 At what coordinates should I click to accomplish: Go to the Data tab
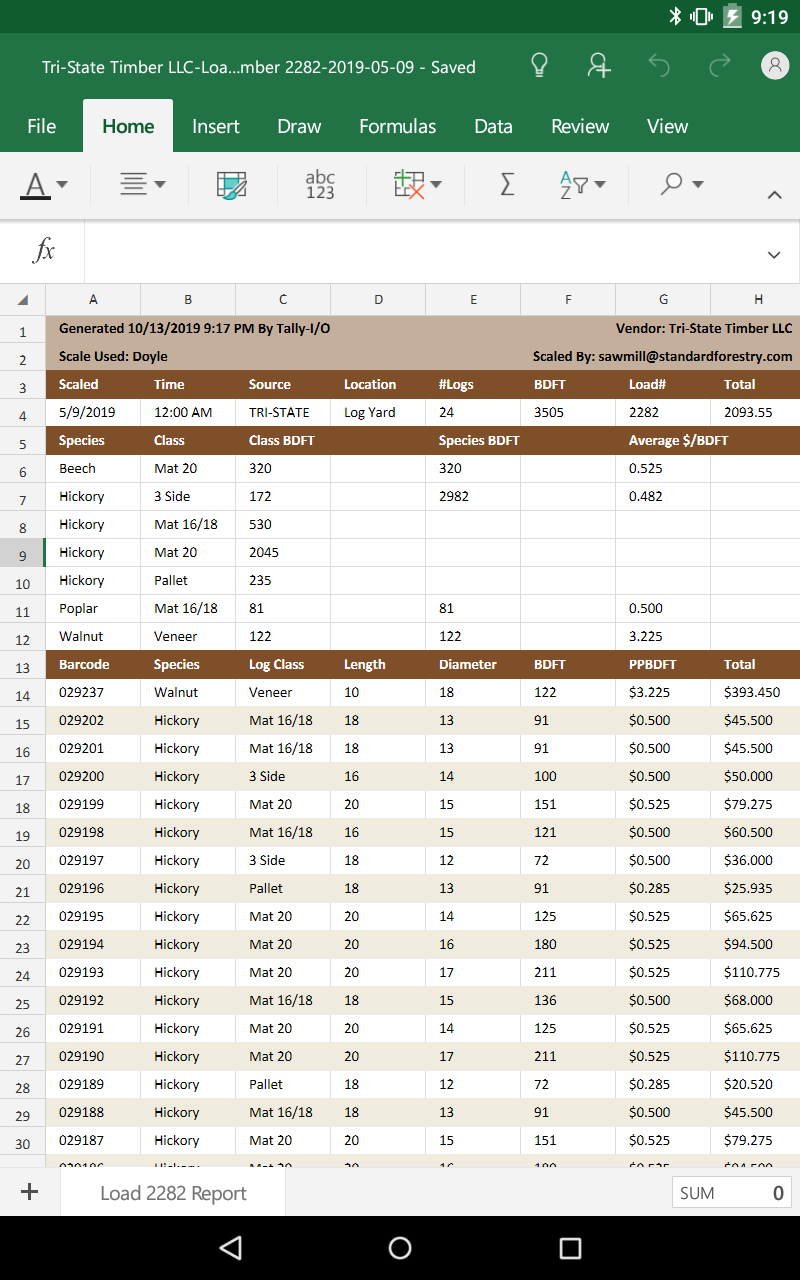493,126
